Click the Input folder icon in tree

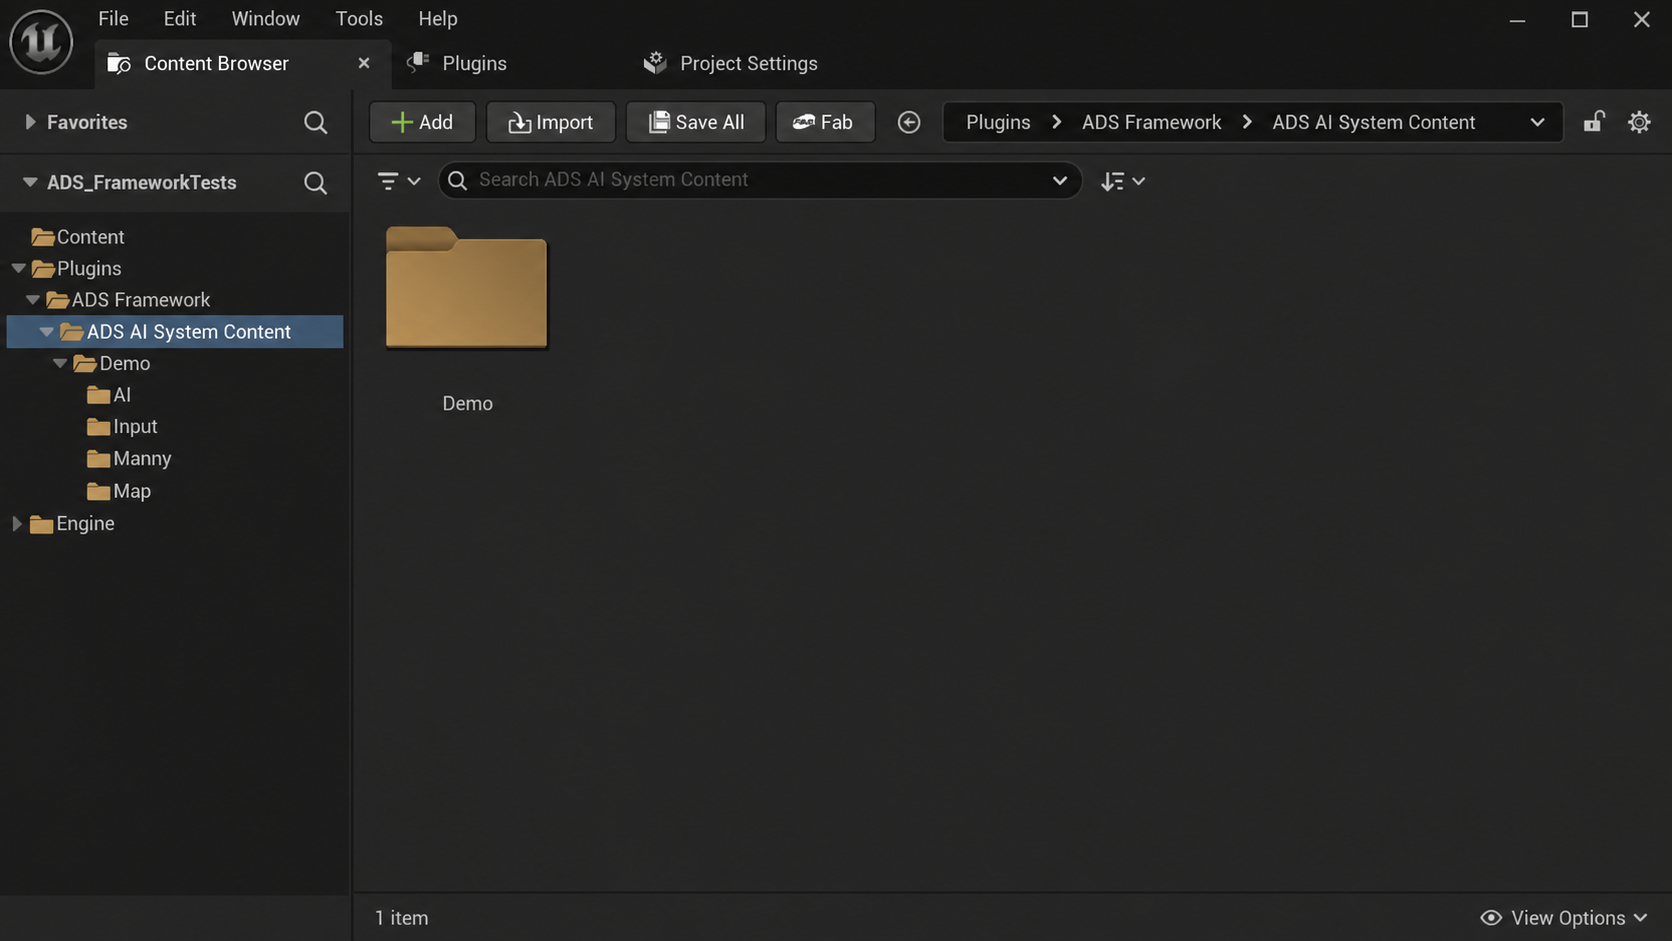[x=98, y=427]
